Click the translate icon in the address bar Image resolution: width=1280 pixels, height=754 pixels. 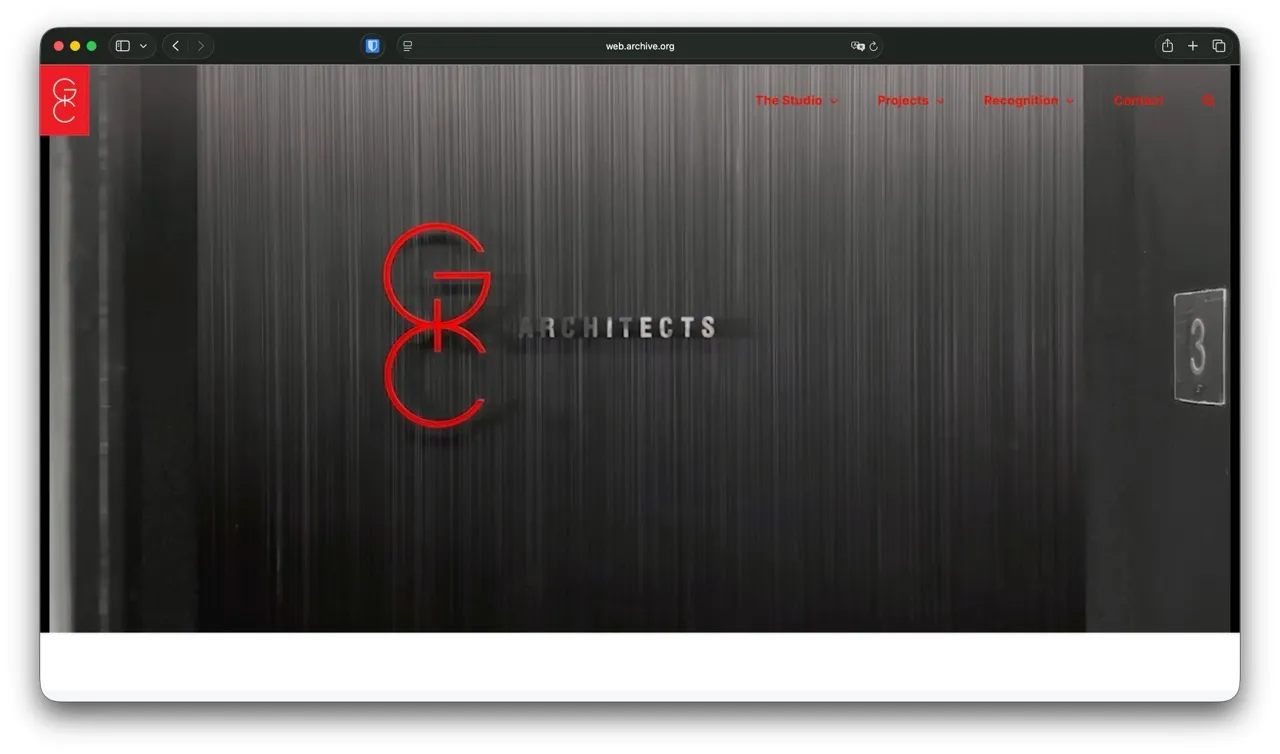click(x=857, y=45)
